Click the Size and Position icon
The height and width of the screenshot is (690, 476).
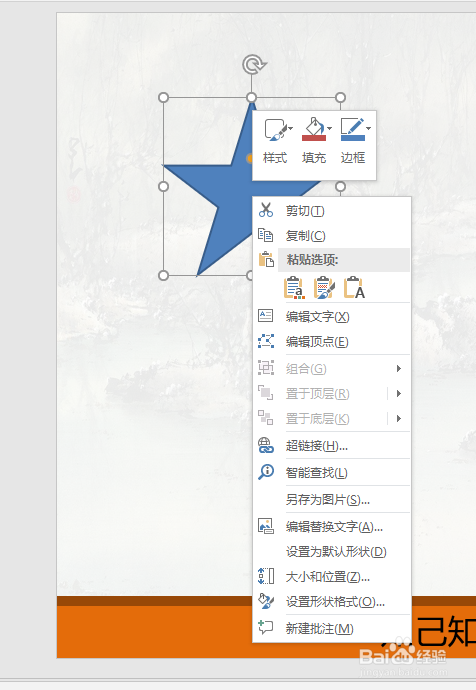[x=266, y=576]
